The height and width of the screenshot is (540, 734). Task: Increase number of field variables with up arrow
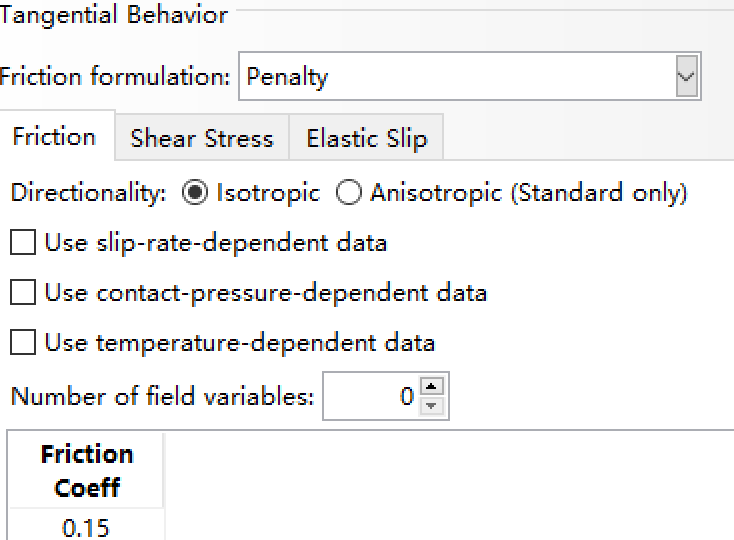431,387
